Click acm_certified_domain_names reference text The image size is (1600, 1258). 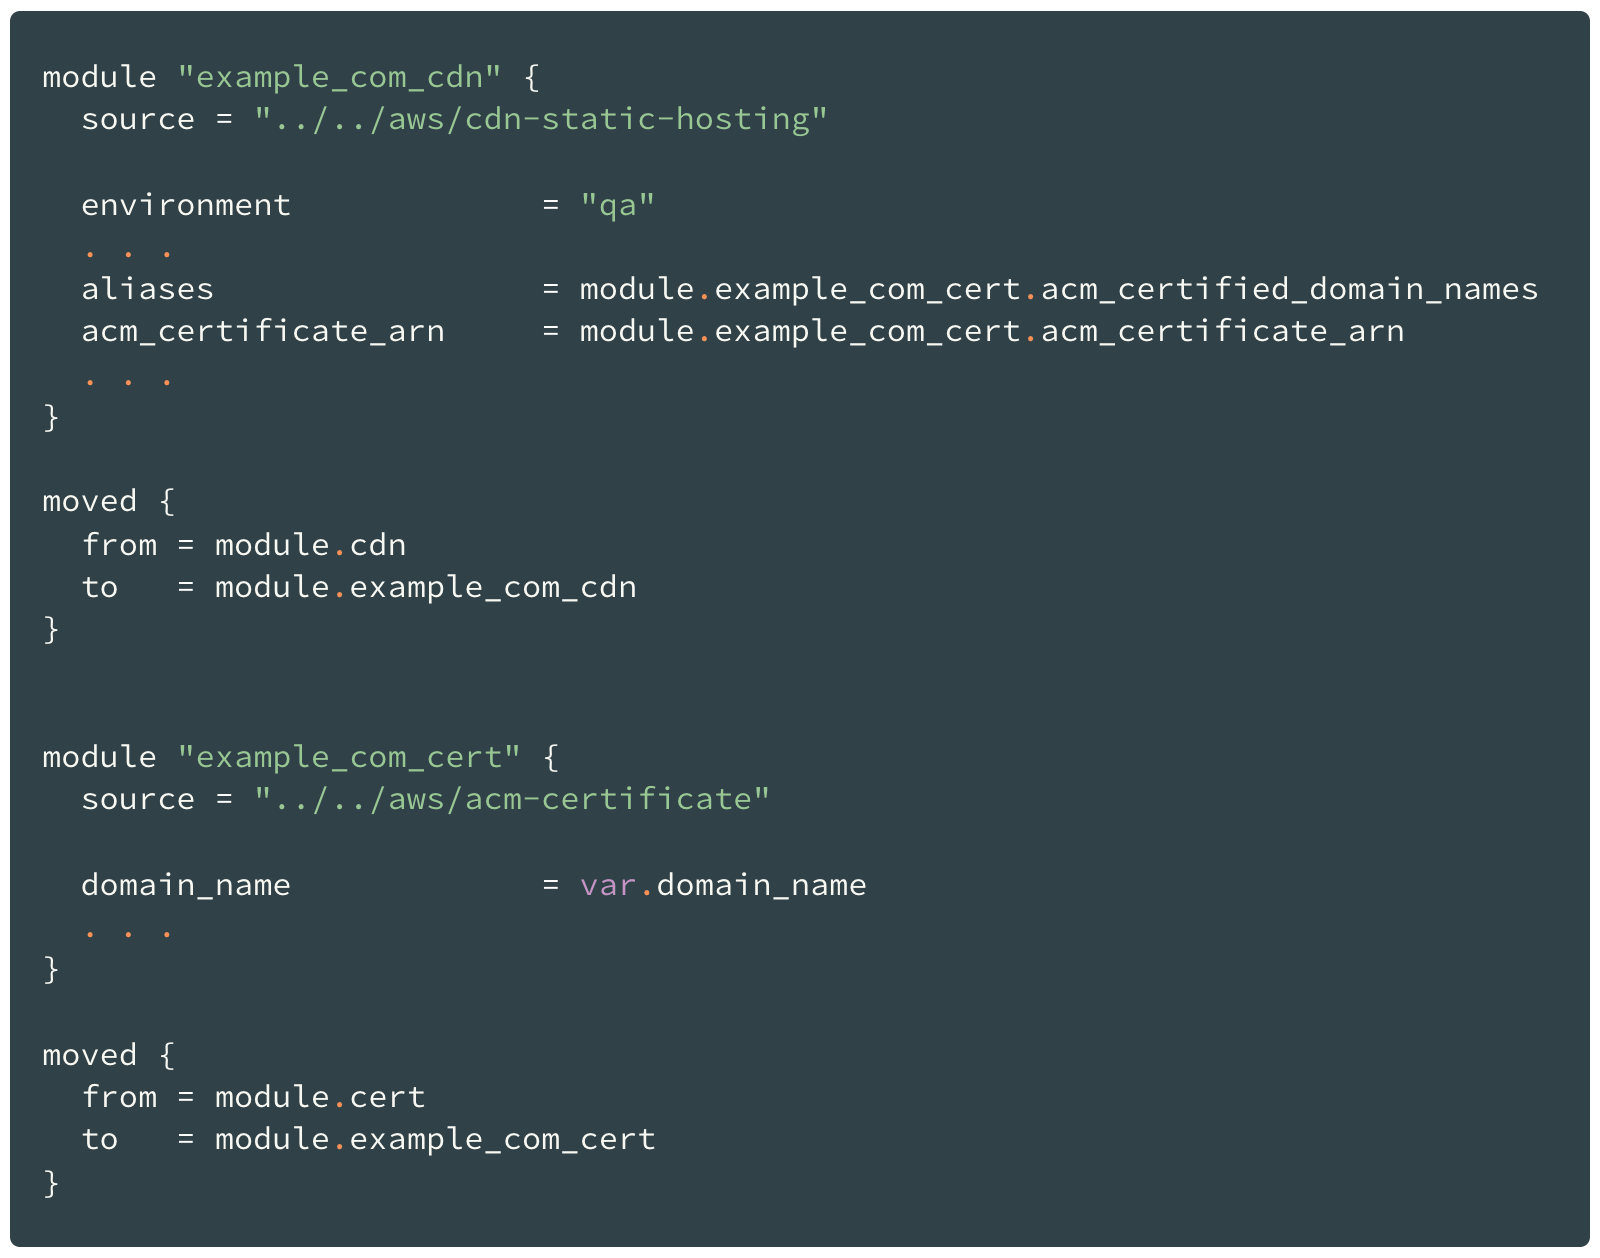1290,290
